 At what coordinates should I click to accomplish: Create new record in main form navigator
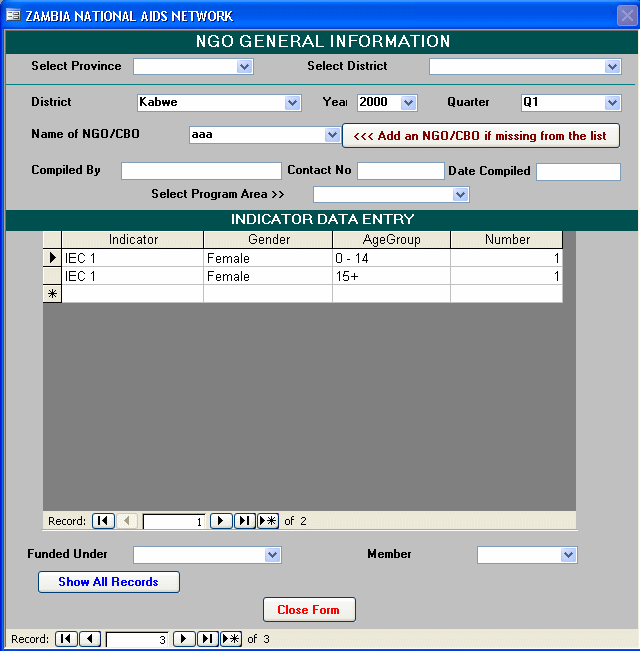[x=231, y=639]
